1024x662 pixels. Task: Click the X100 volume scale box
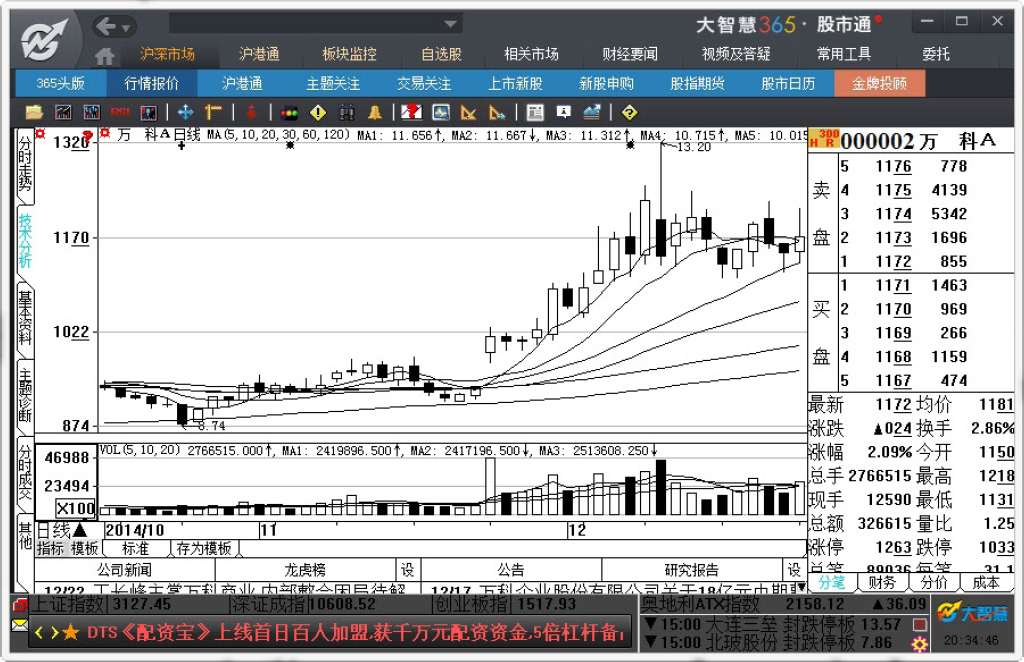pos(75,508)
